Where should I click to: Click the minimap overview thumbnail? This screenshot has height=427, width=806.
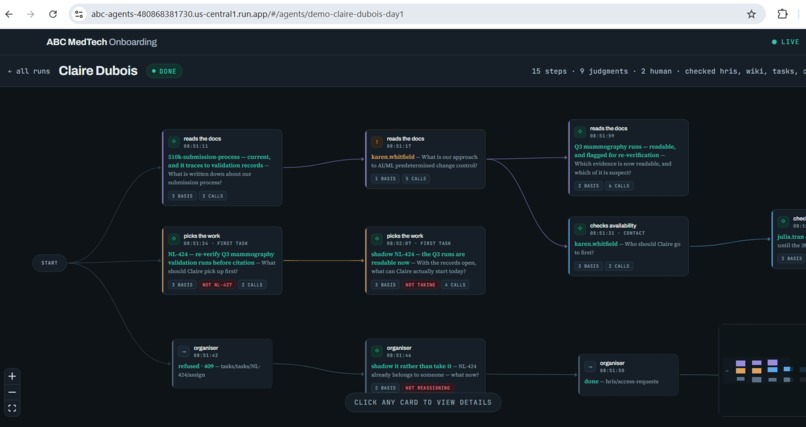coord(762,370)
